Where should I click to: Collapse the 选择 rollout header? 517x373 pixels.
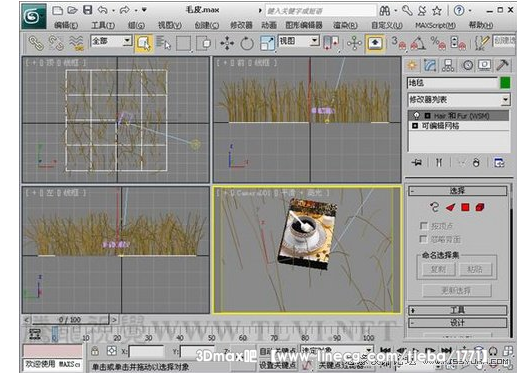click(457, 191)
